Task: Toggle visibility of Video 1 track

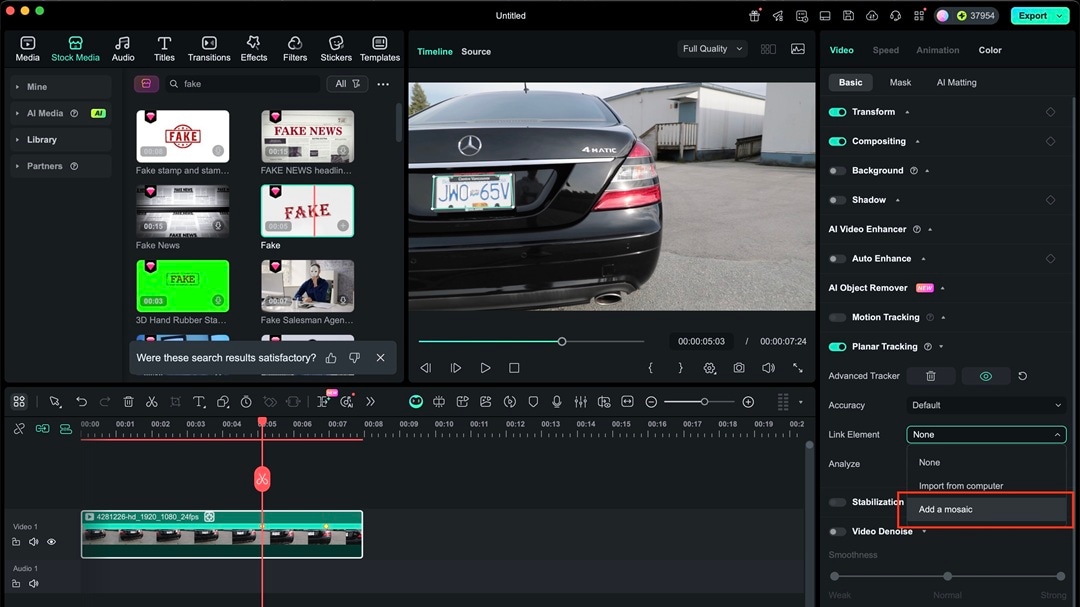Action: [51, 542]
